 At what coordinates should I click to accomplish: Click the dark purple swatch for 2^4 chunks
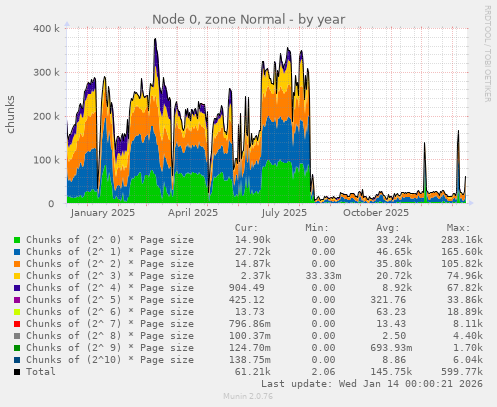17,288
